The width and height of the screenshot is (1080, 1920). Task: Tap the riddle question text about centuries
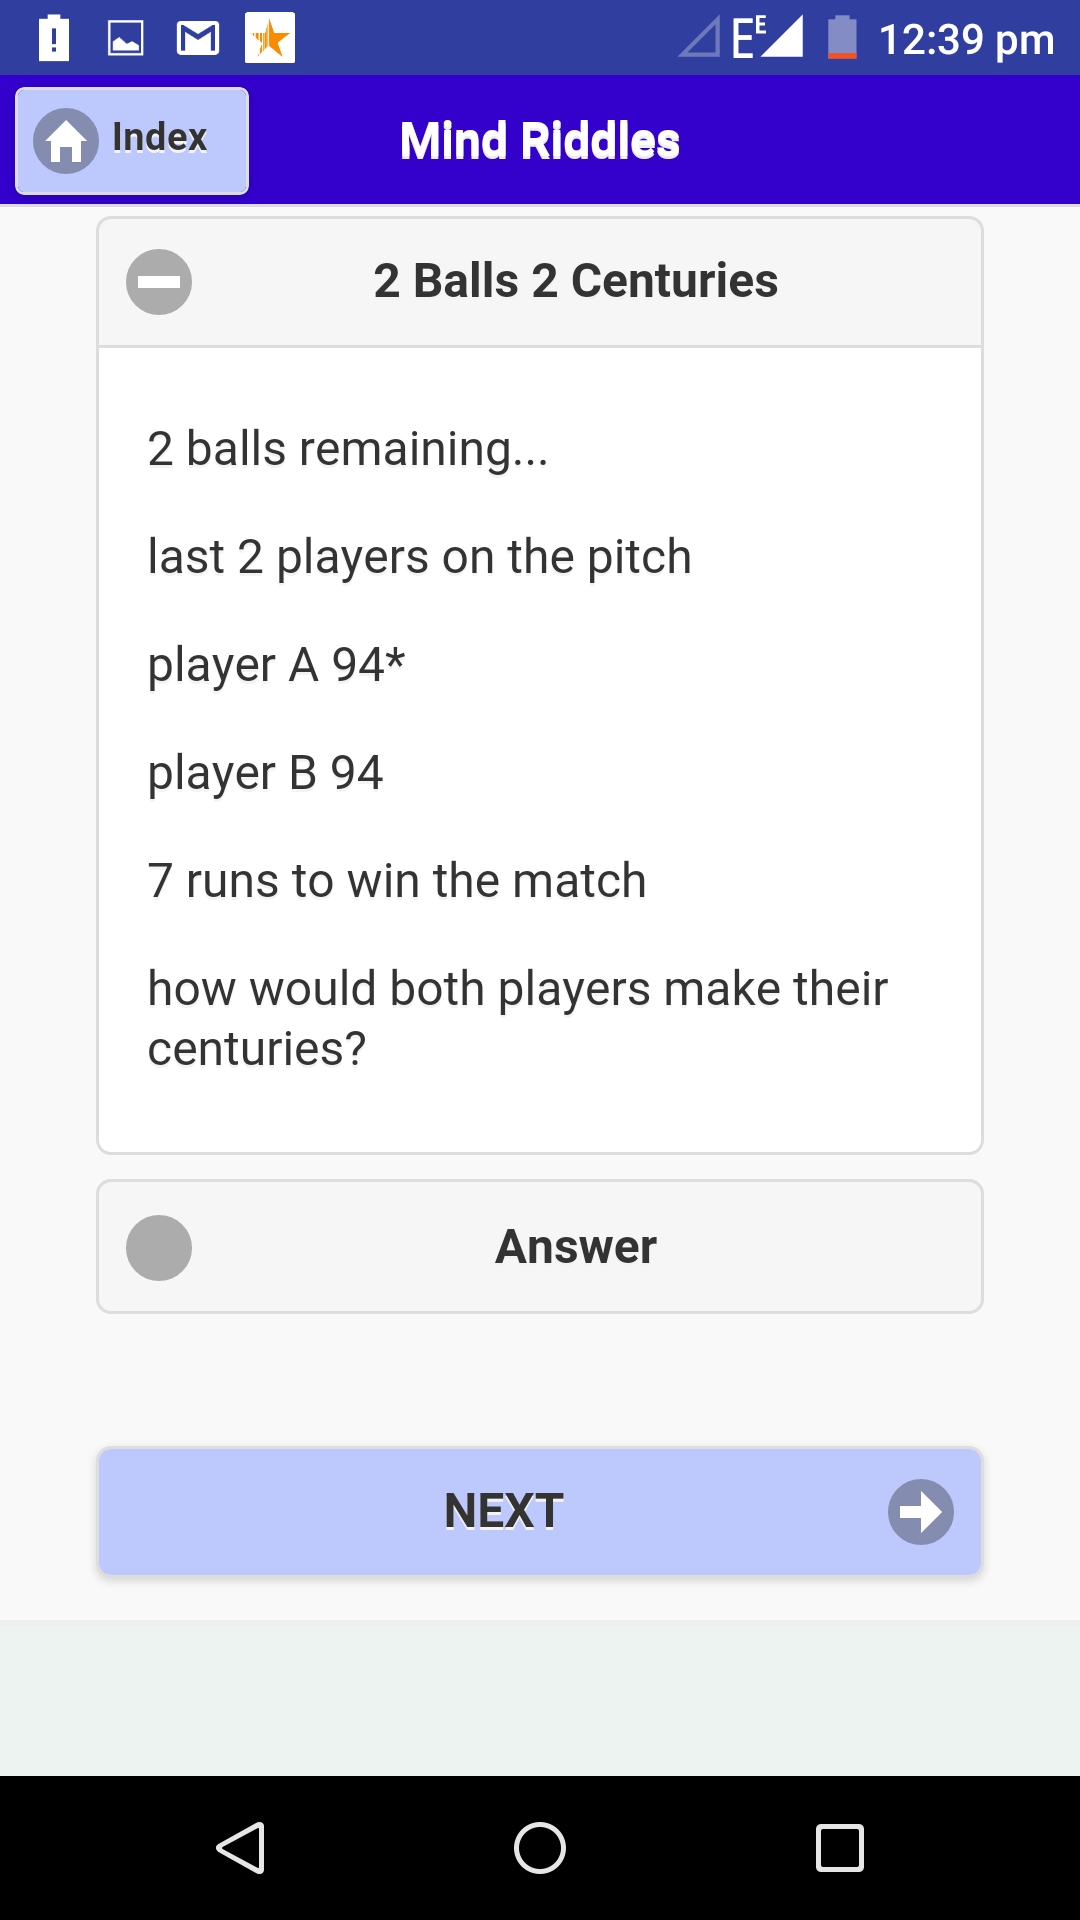[517, 1018]
